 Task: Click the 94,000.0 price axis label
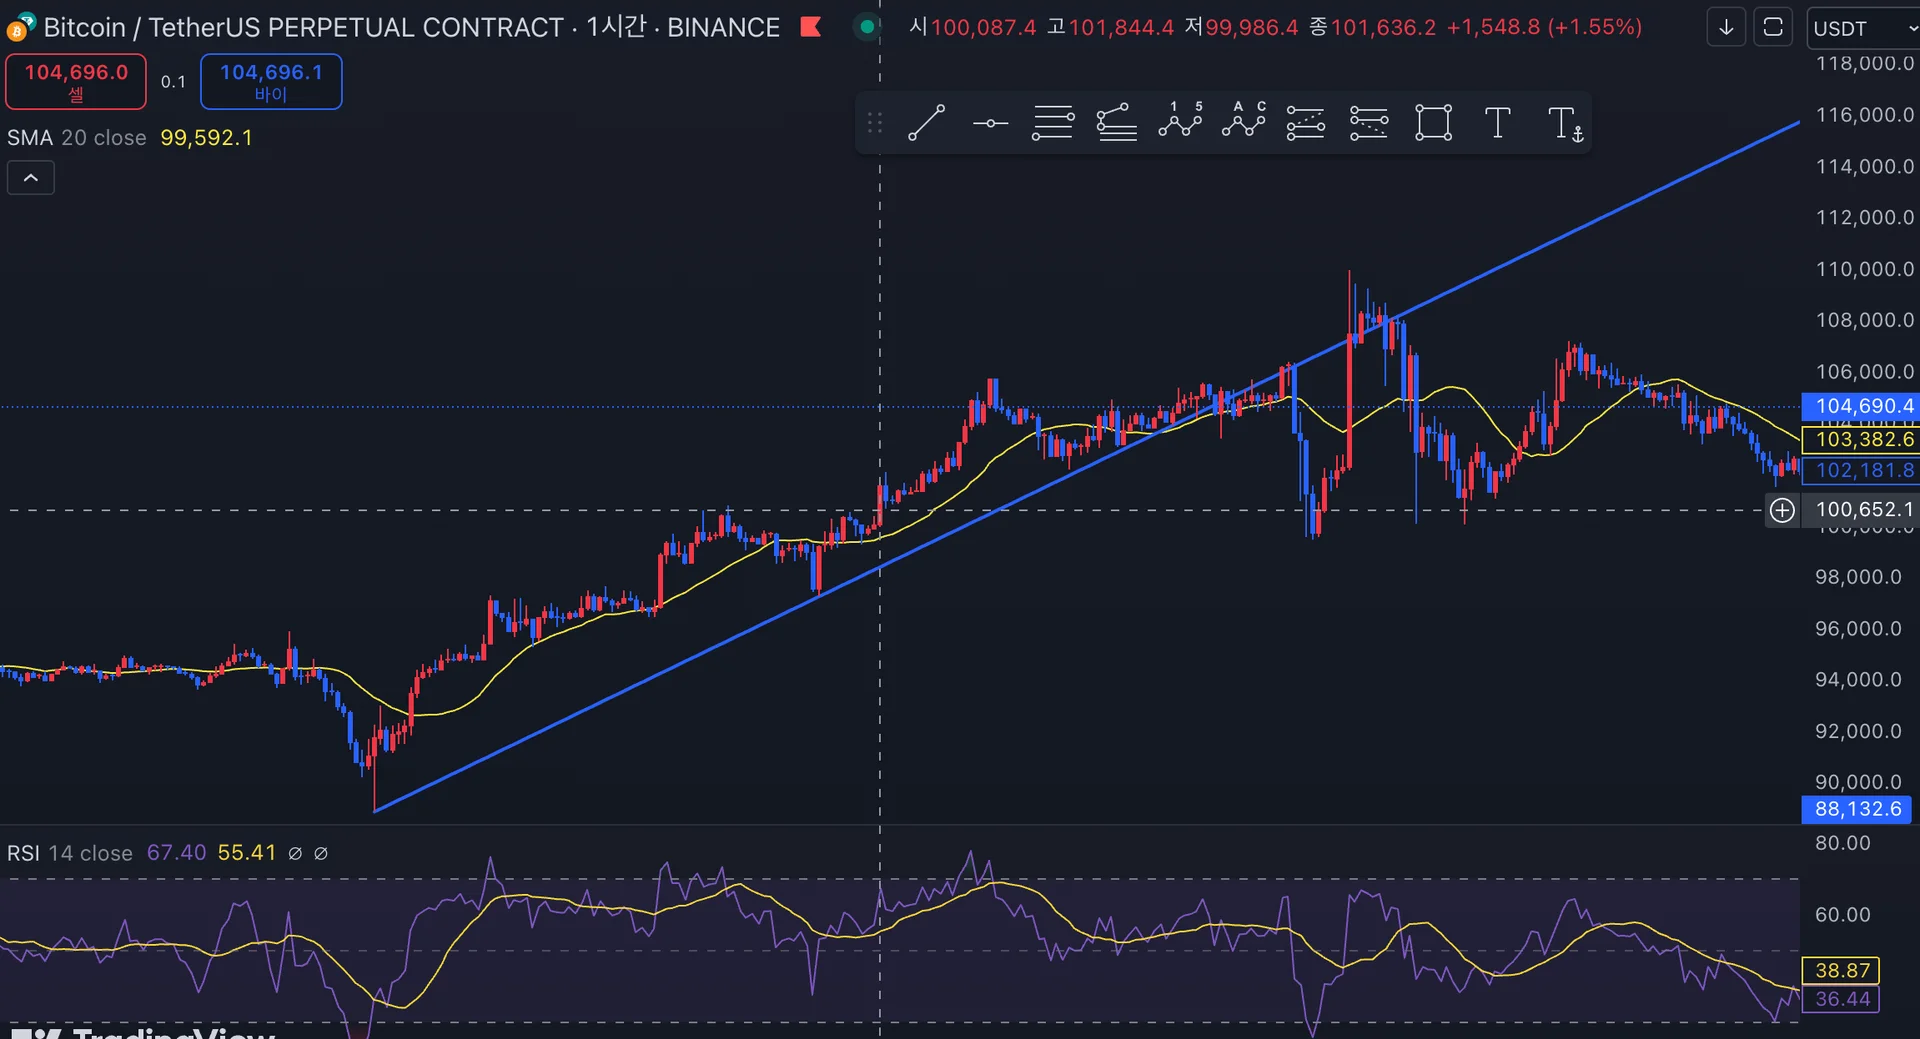point(1859,680)
